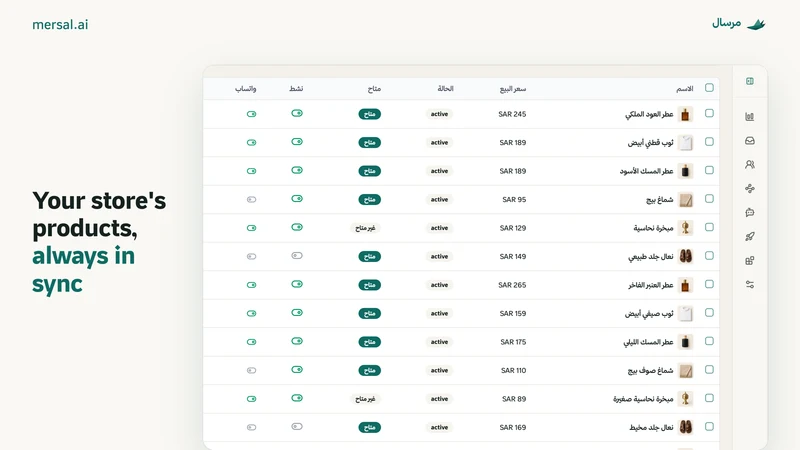Click the sandals thumbnail in SAR 149 row
The height and width of the screenshot is (450, 800).
pos(685,257)
